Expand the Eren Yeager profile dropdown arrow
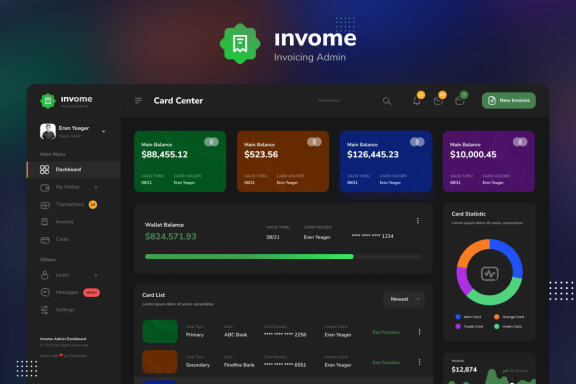Image resolution: width=576 pixels, height=384 pixels. coord(104,131)
